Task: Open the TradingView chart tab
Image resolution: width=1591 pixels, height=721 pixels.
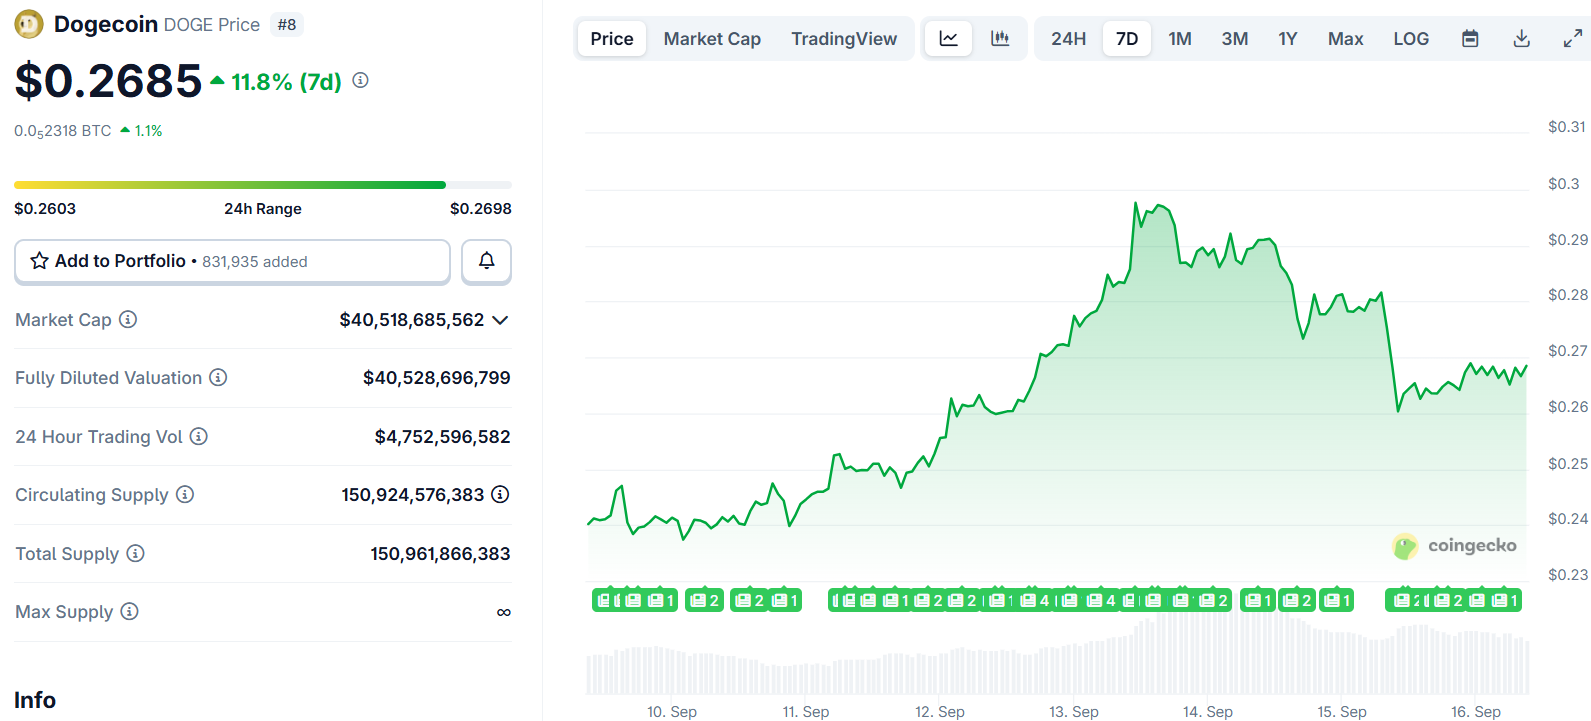Action: (844, 39)
